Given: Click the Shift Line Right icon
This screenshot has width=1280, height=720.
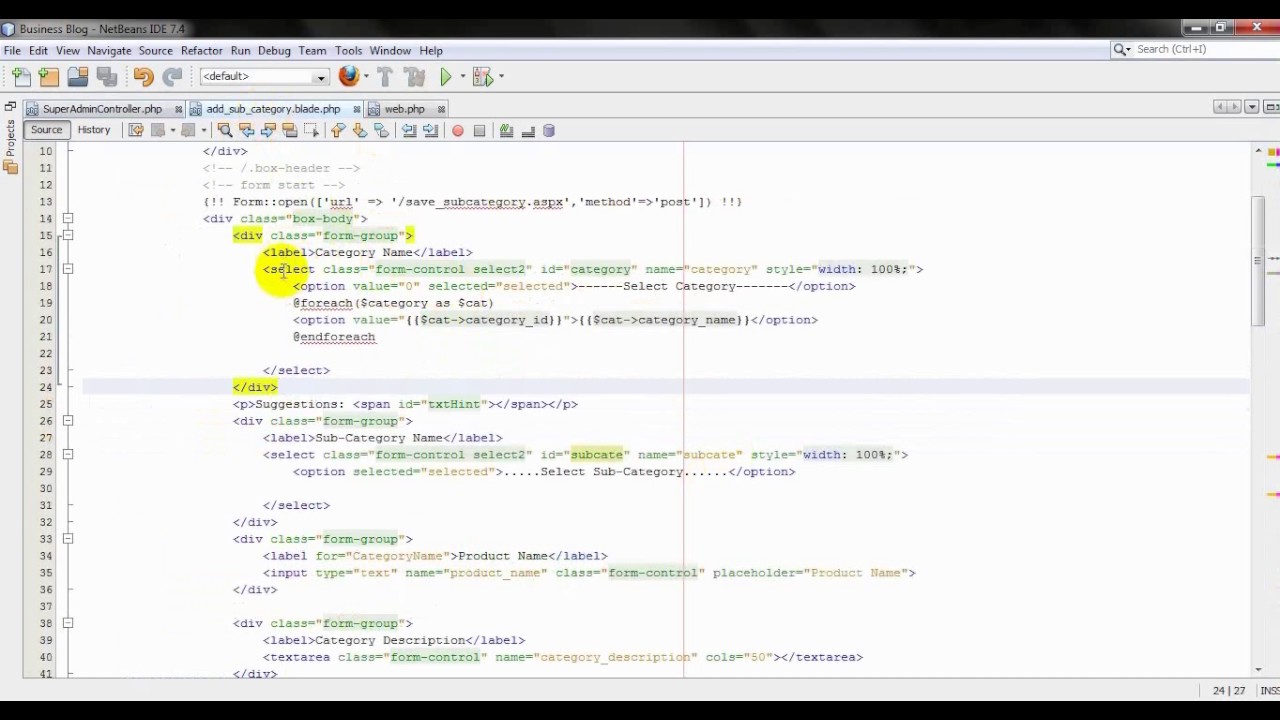Looking at the screenshot, I should [430, 130].
